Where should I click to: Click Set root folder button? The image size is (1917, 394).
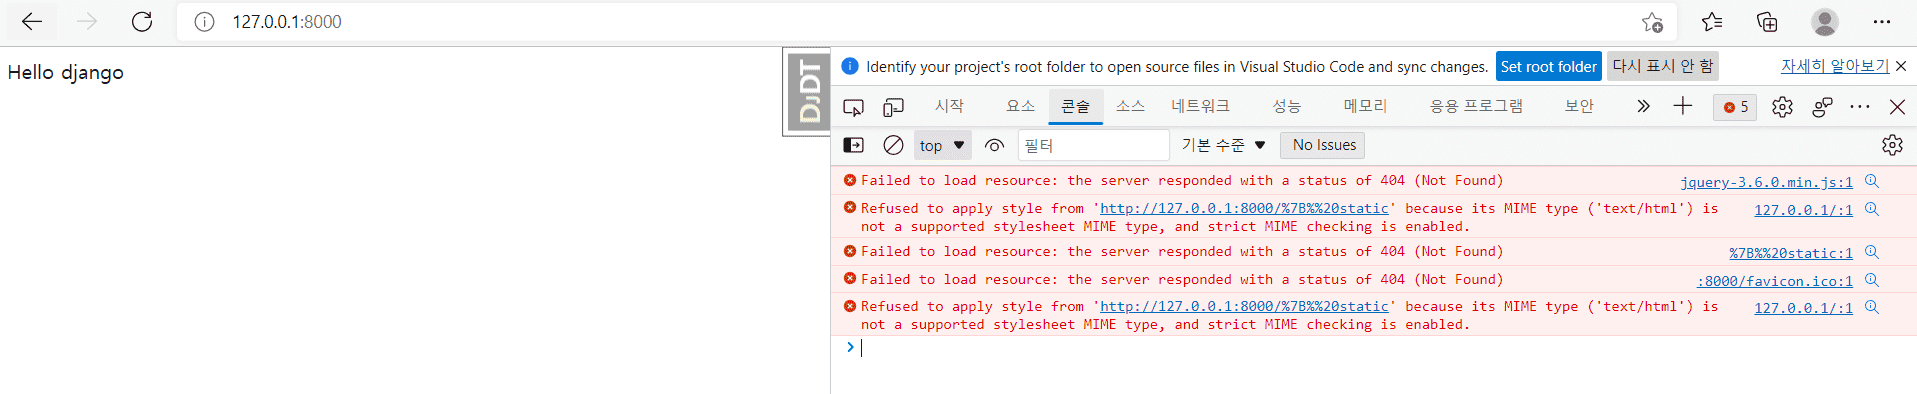tap(1548, 67)
